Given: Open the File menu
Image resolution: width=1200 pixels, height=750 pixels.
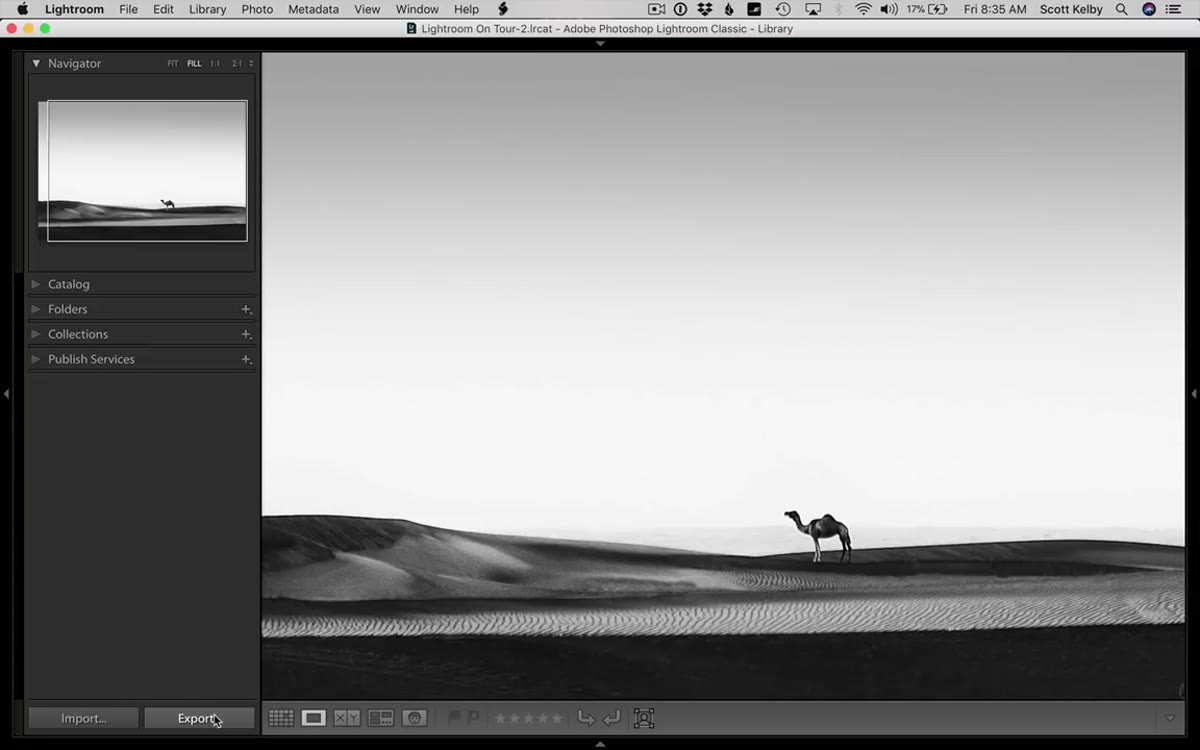Looking at the screenshot, I should [129, 9].
